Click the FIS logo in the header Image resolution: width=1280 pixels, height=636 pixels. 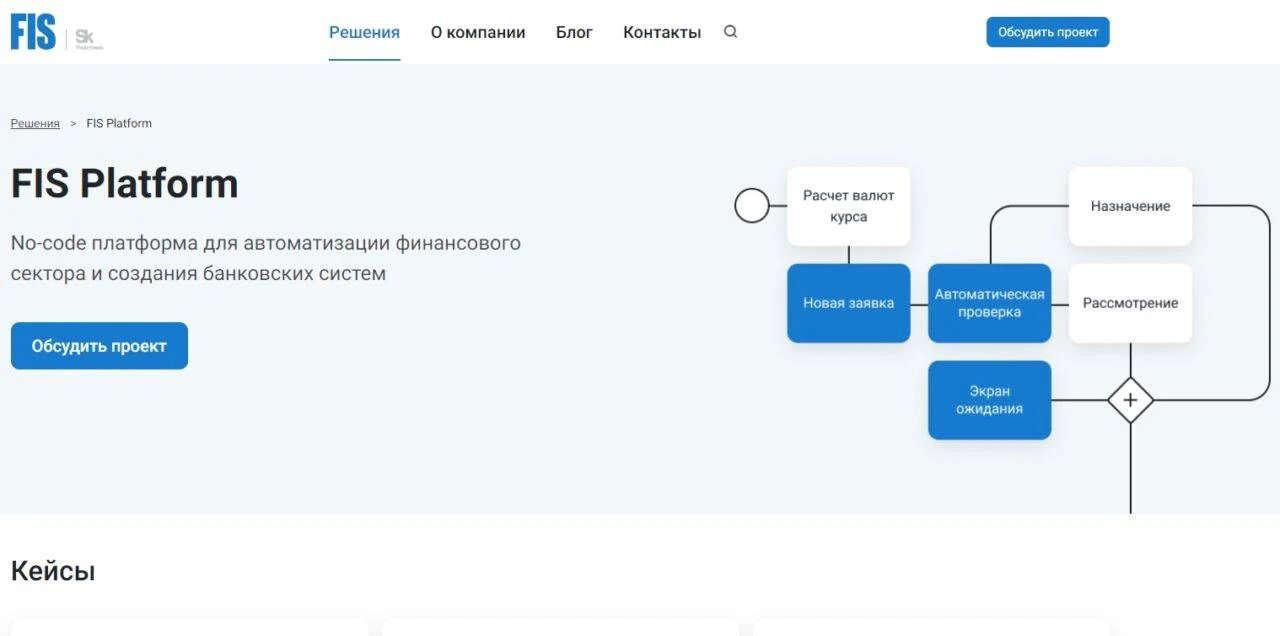point(33,33)
